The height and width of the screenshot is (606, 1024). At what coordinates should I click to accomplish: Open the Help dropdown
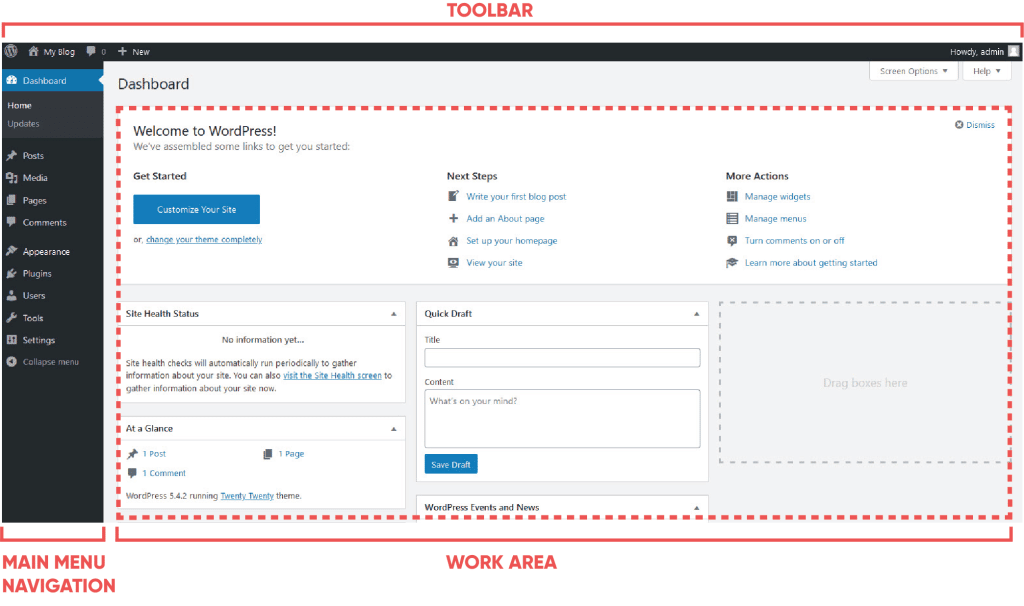pyautogui.click(x=987, y=71)
